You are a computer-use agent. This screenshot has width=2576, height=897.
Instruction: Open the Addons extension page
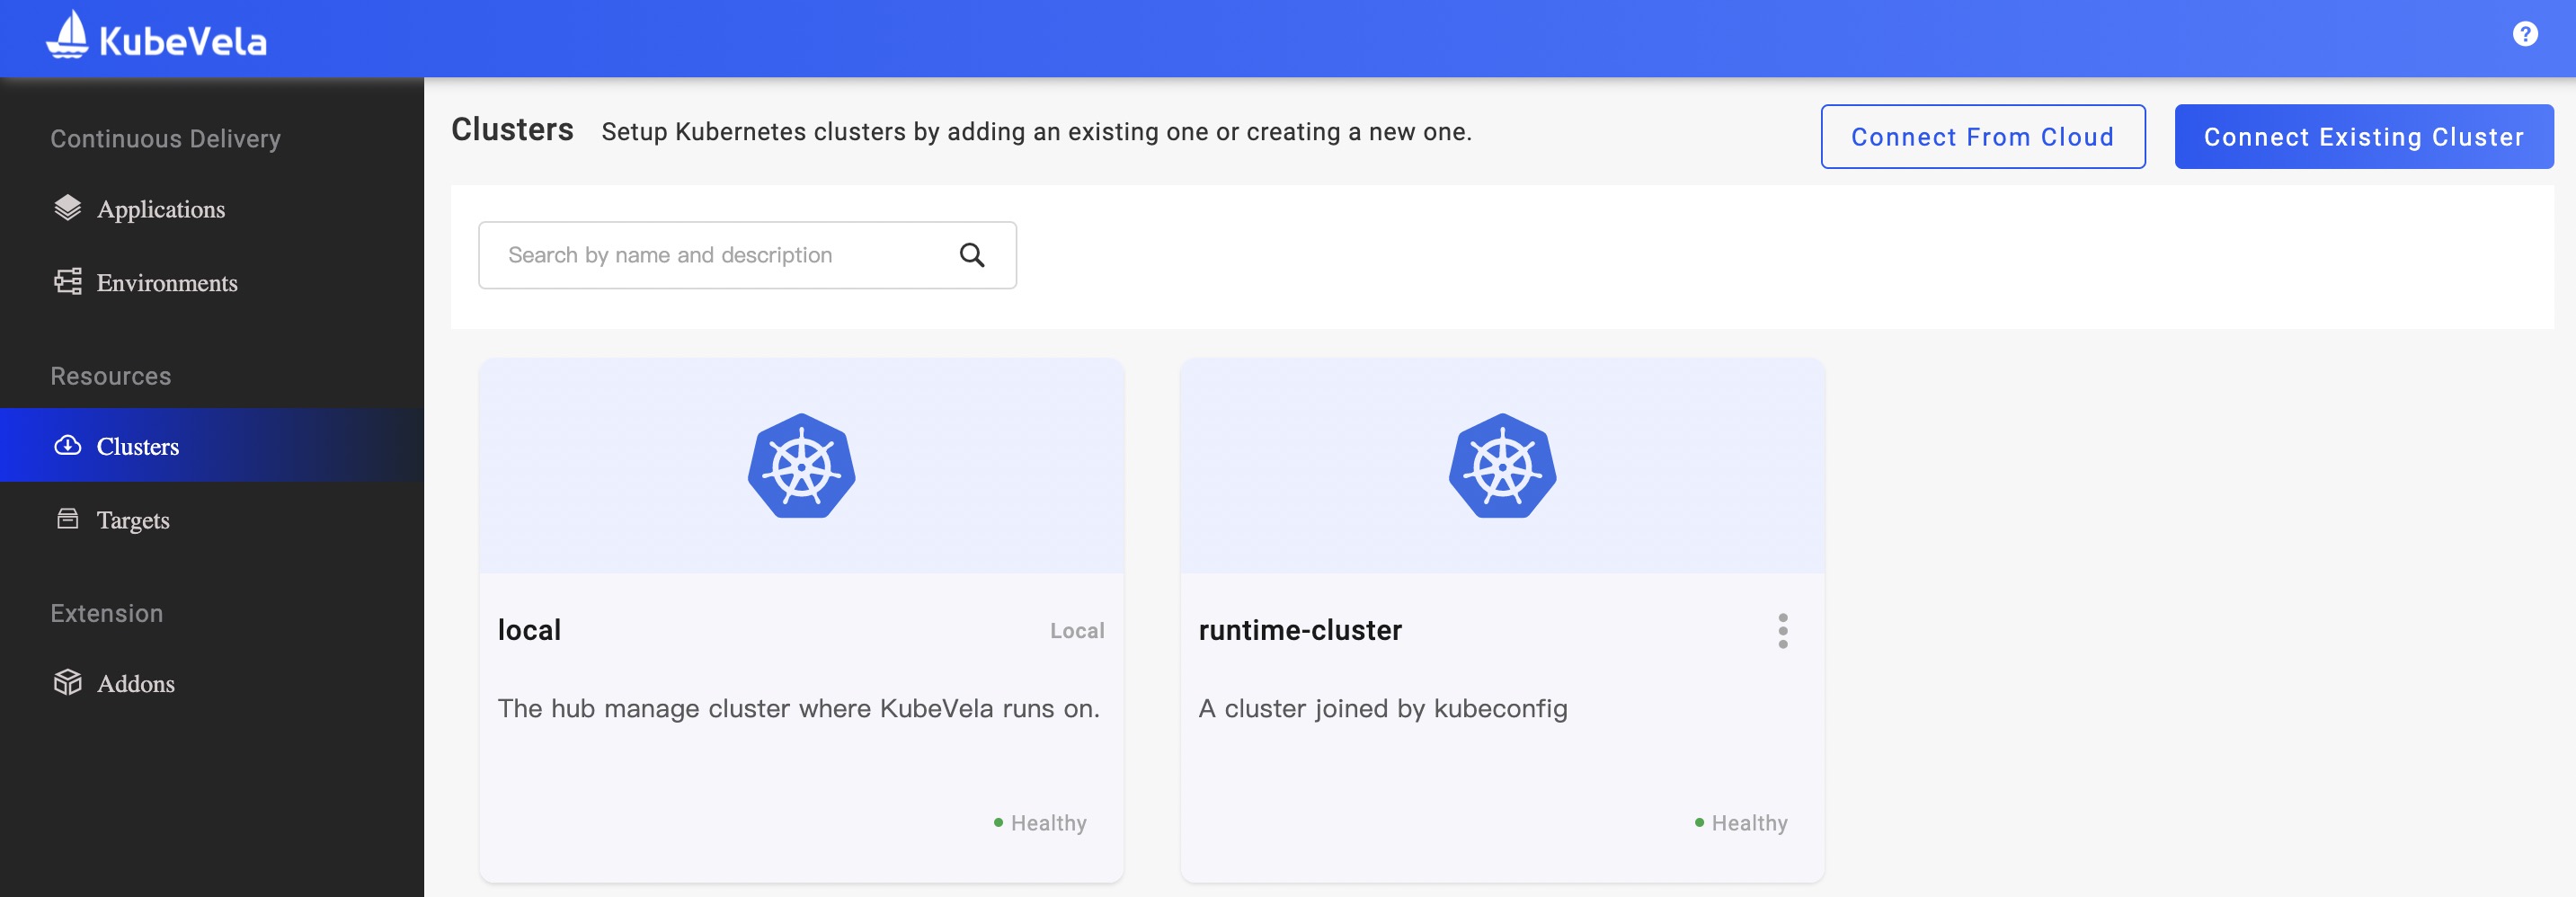[x=135, y=684]
